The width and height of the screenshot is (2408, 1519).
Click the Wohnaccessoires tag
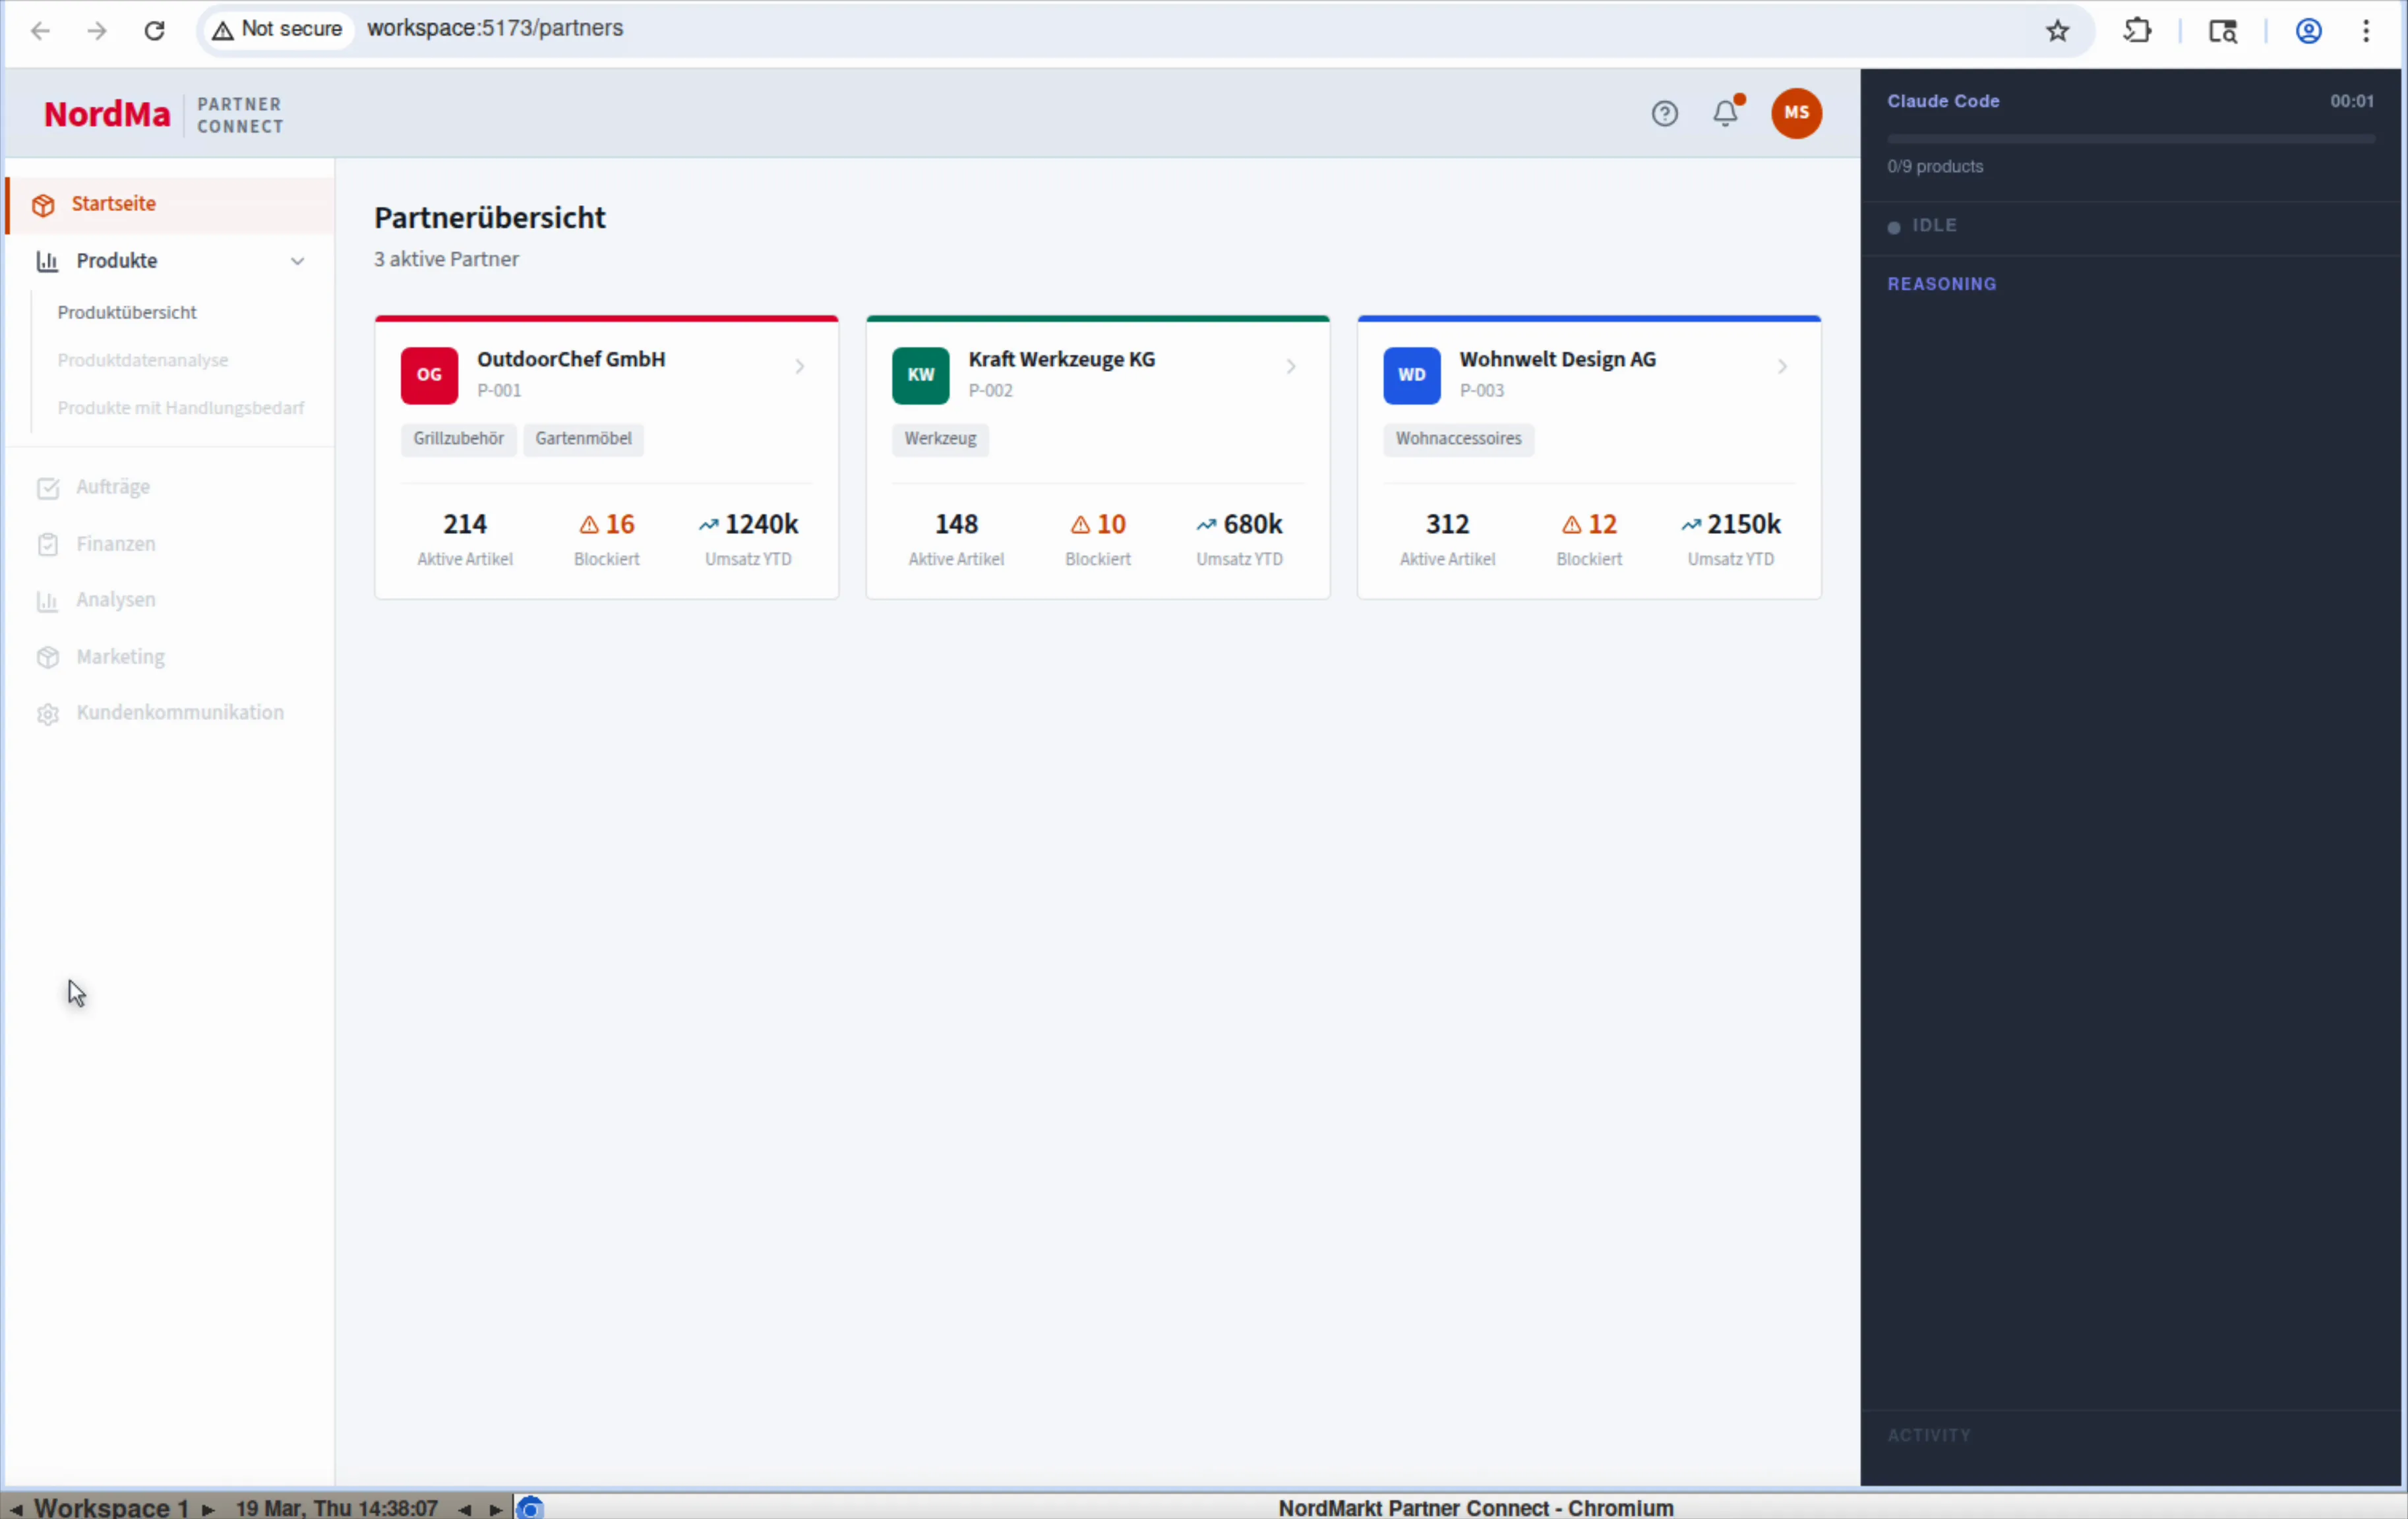pyautogui.click(x=1458, y=439)
